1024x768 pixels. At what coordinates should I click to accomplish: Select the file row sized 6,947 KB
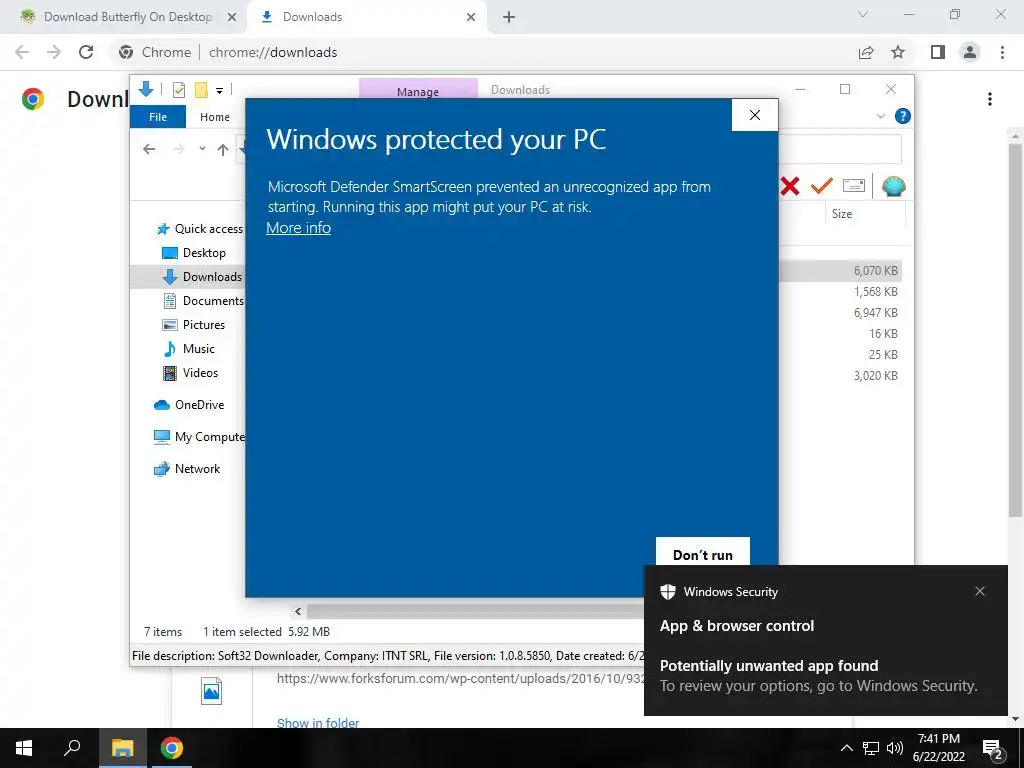click(840, 313)
